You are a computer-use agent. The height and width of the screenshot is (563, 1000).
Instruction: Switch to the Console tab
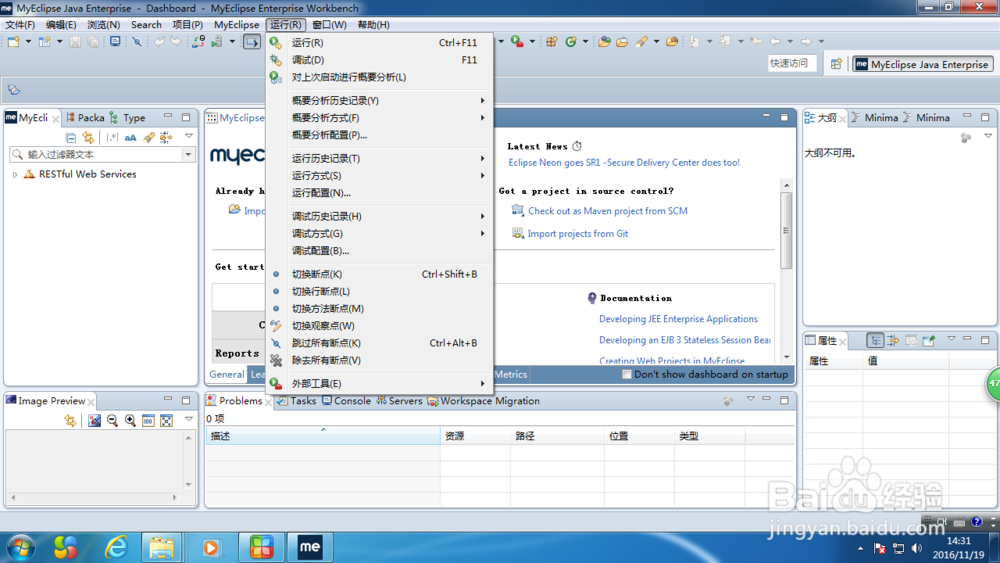346,401
